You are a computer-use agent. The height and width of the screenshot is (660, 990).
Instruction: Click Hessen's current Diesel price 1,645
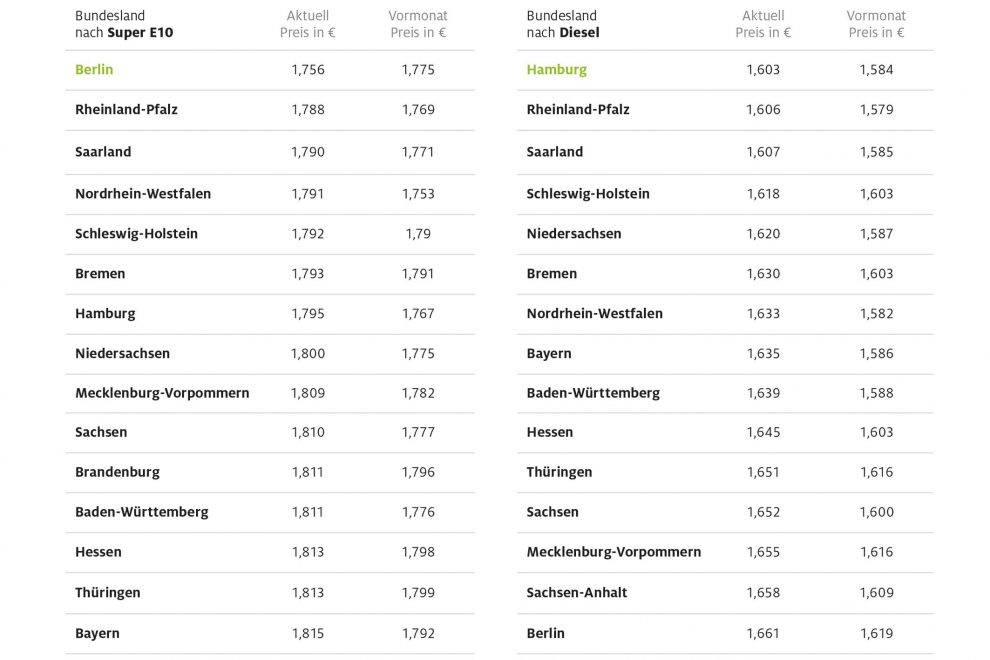[763, 433]
